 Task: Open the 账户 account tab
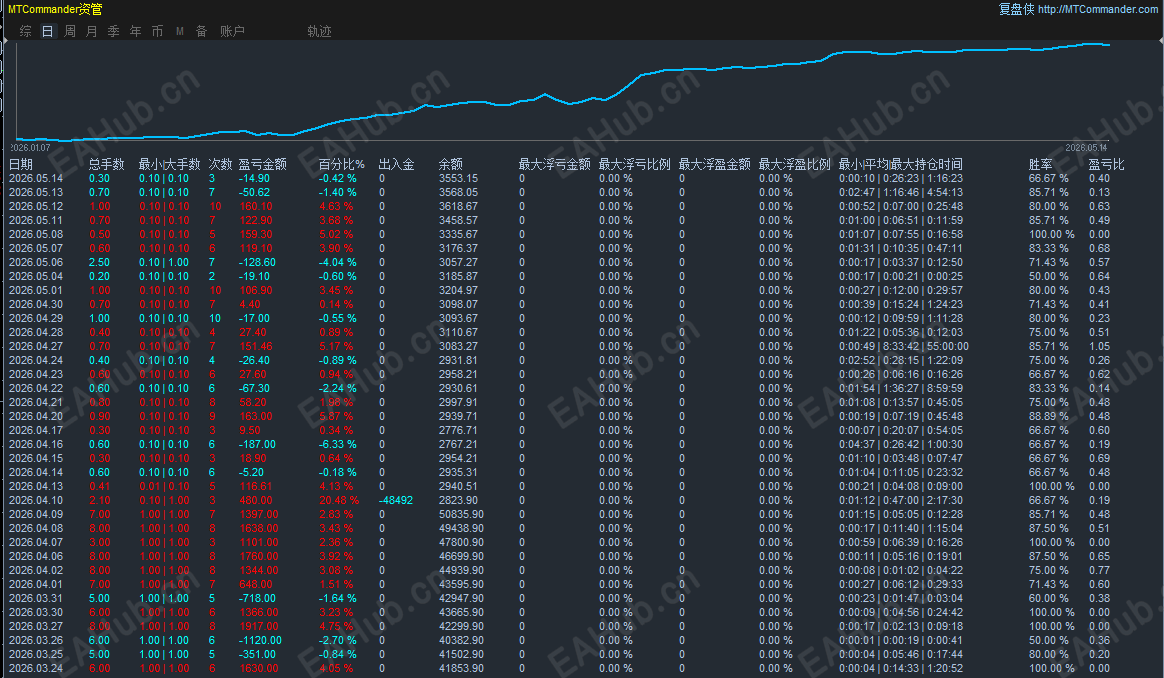click(232, 31)
